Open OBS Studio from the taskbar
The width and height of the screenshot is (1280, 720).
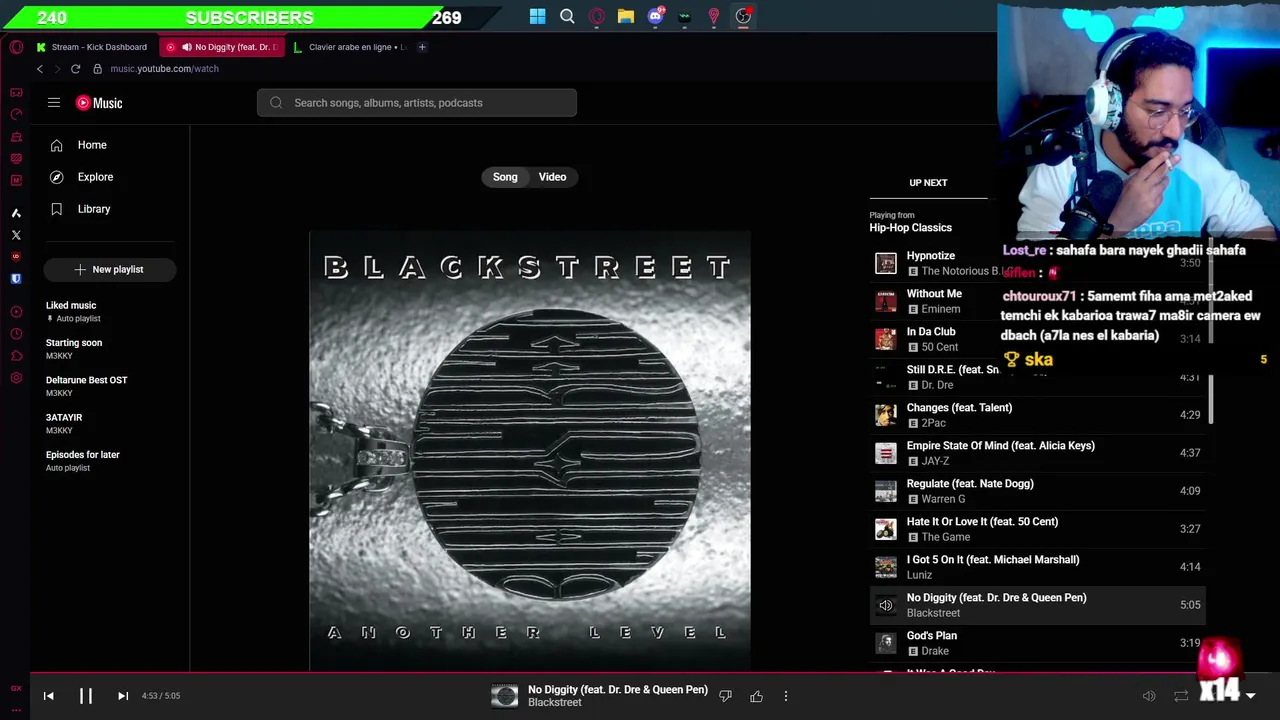[x=743, y=16]
